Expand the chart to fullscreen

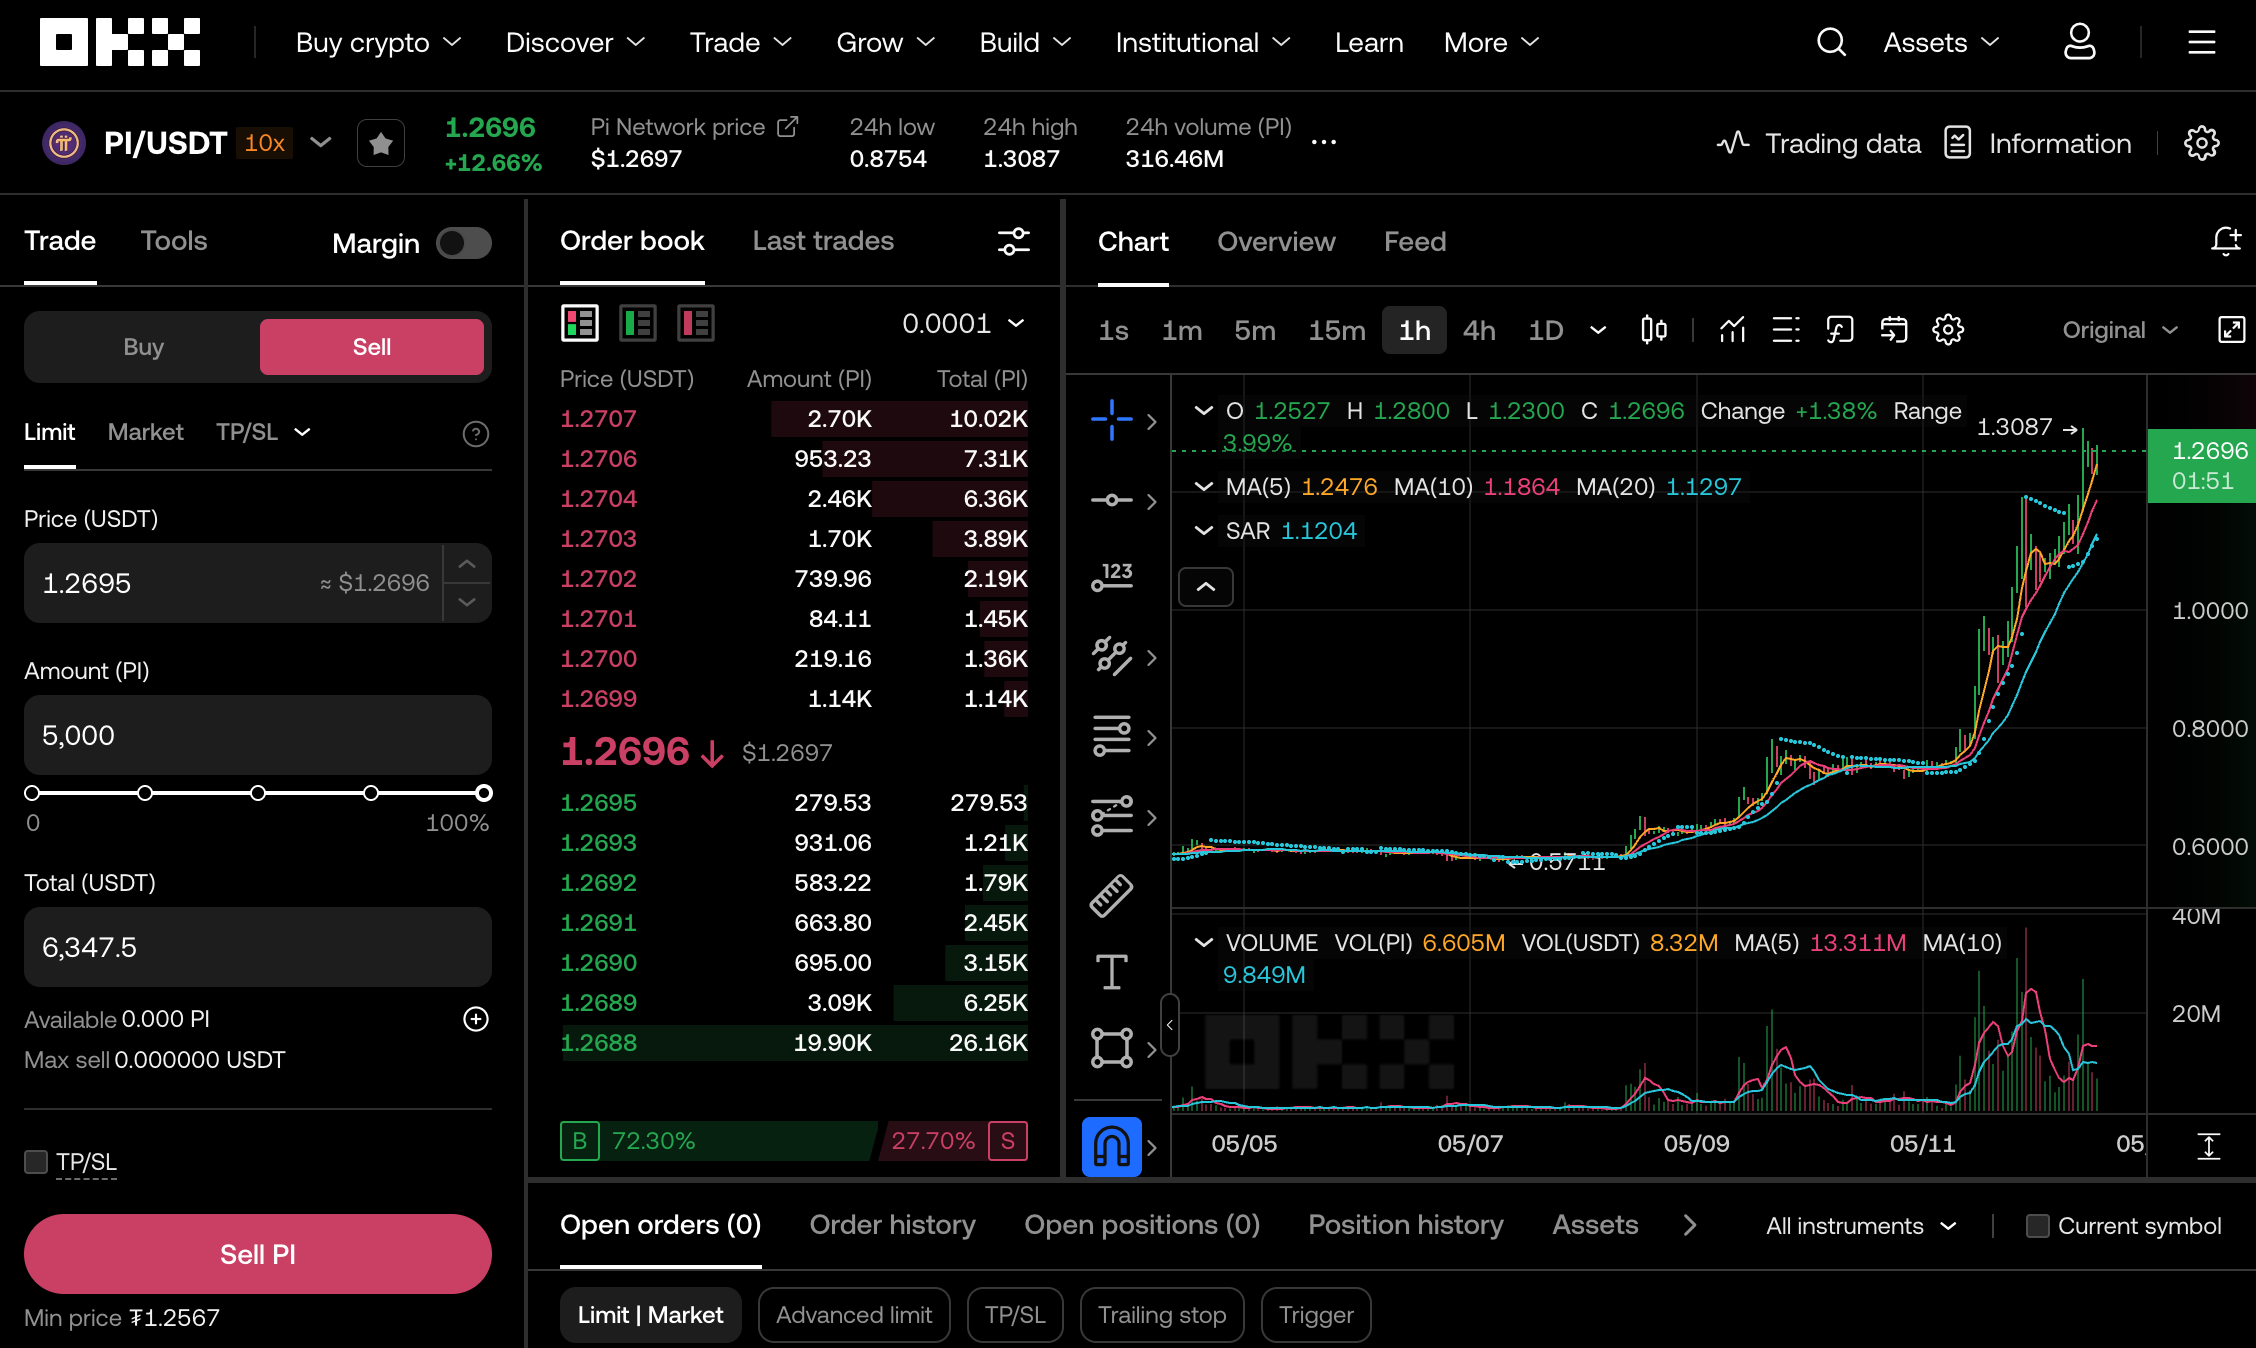2231,330
